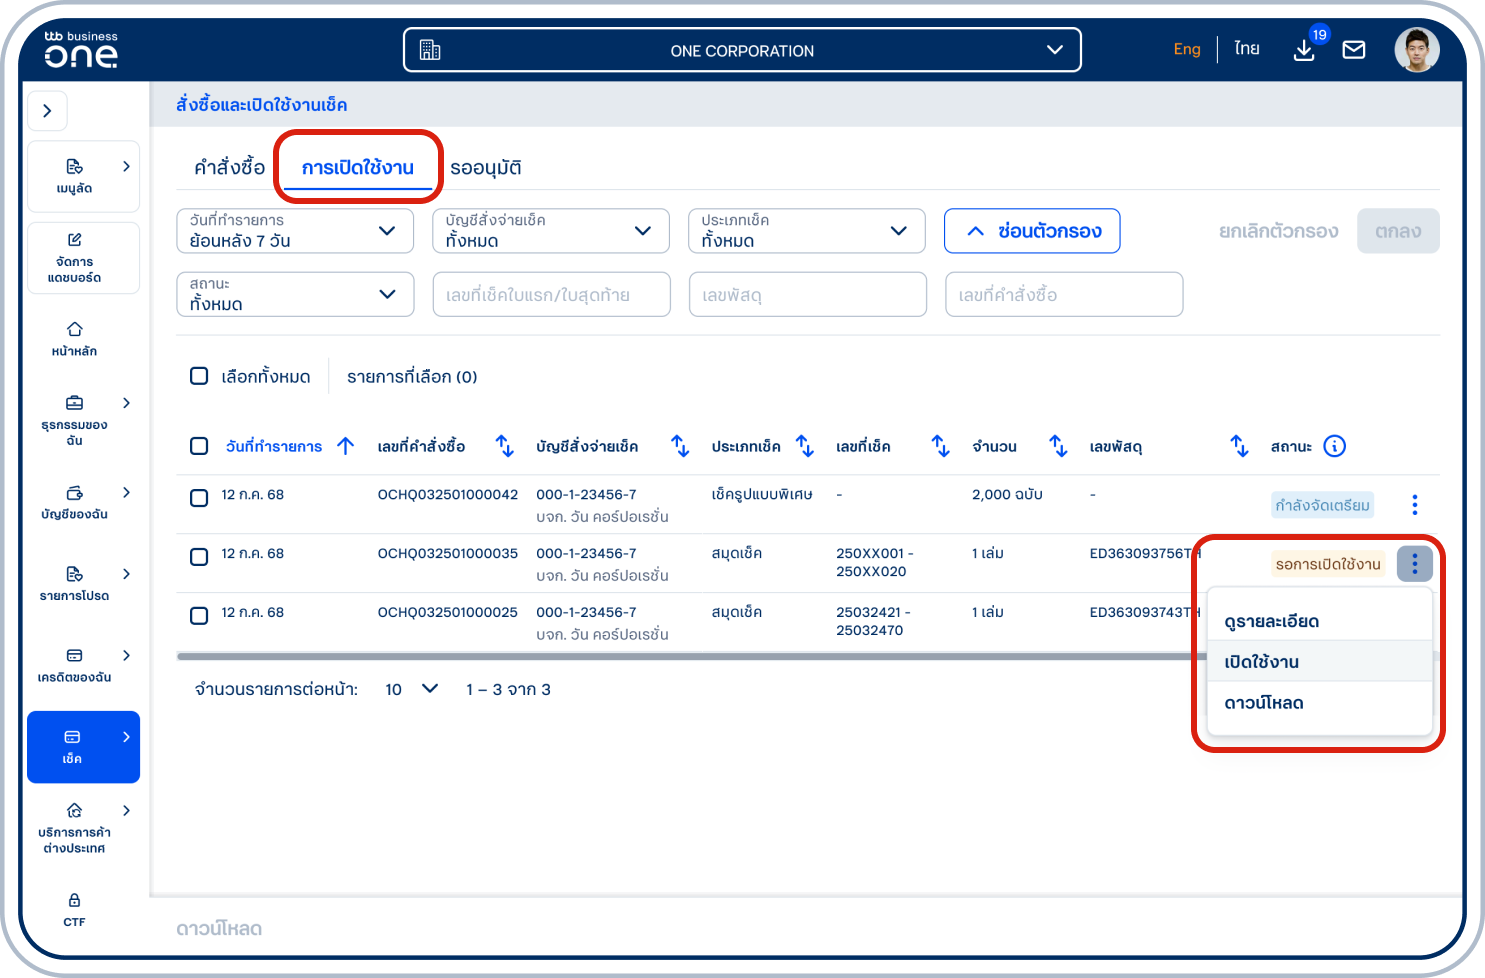Image resolution: width=1485 pixels, height=978 pixels.
Task: Switch to the รออนุมัติ tab
Action: [486, 168]
